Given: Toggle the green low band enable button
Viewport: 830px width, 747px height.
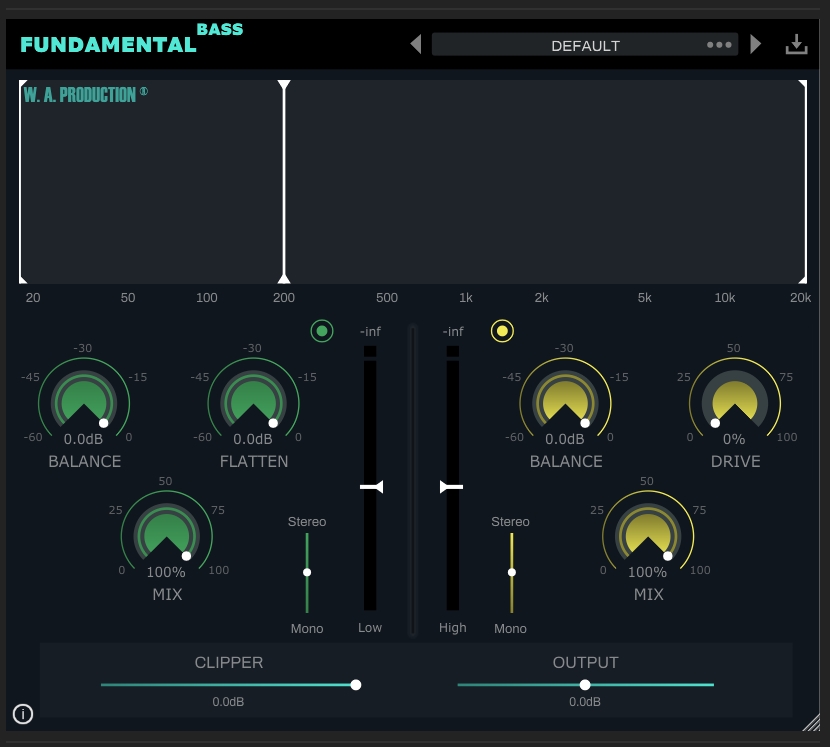Looking at the screenshot, I should [x=322, y=331].
